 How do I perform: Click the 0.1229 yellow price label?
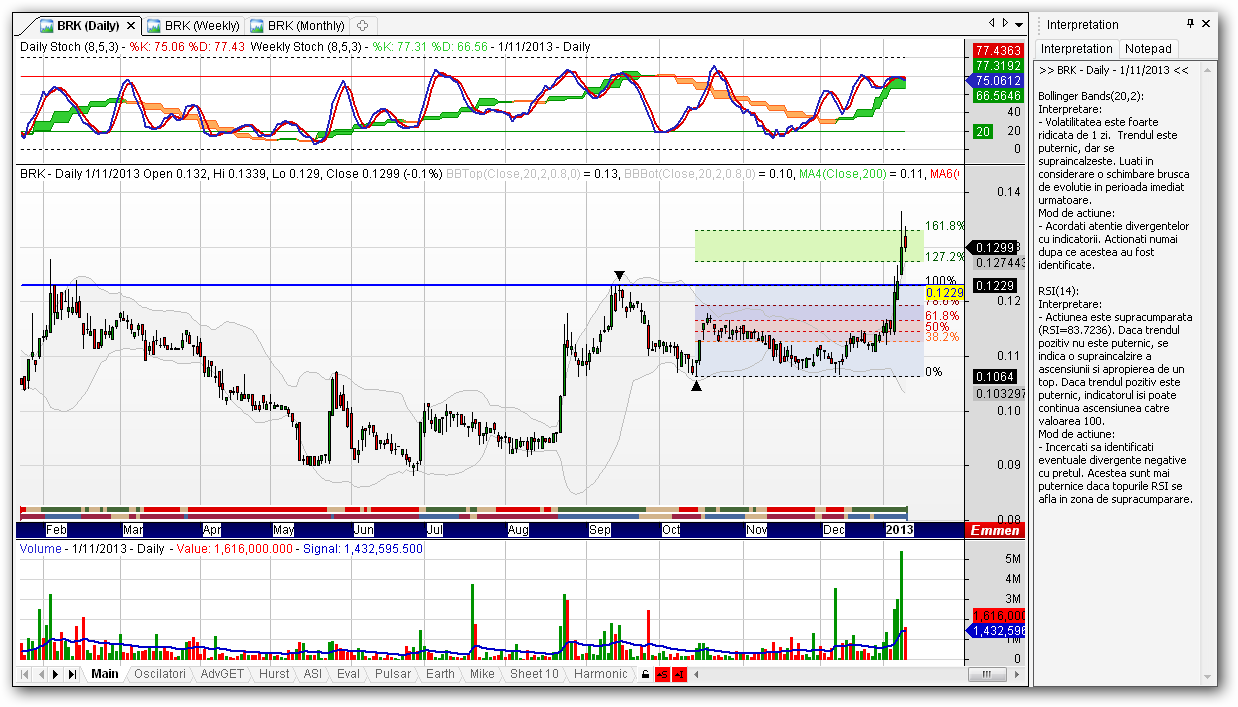click(x=945, y=293)
